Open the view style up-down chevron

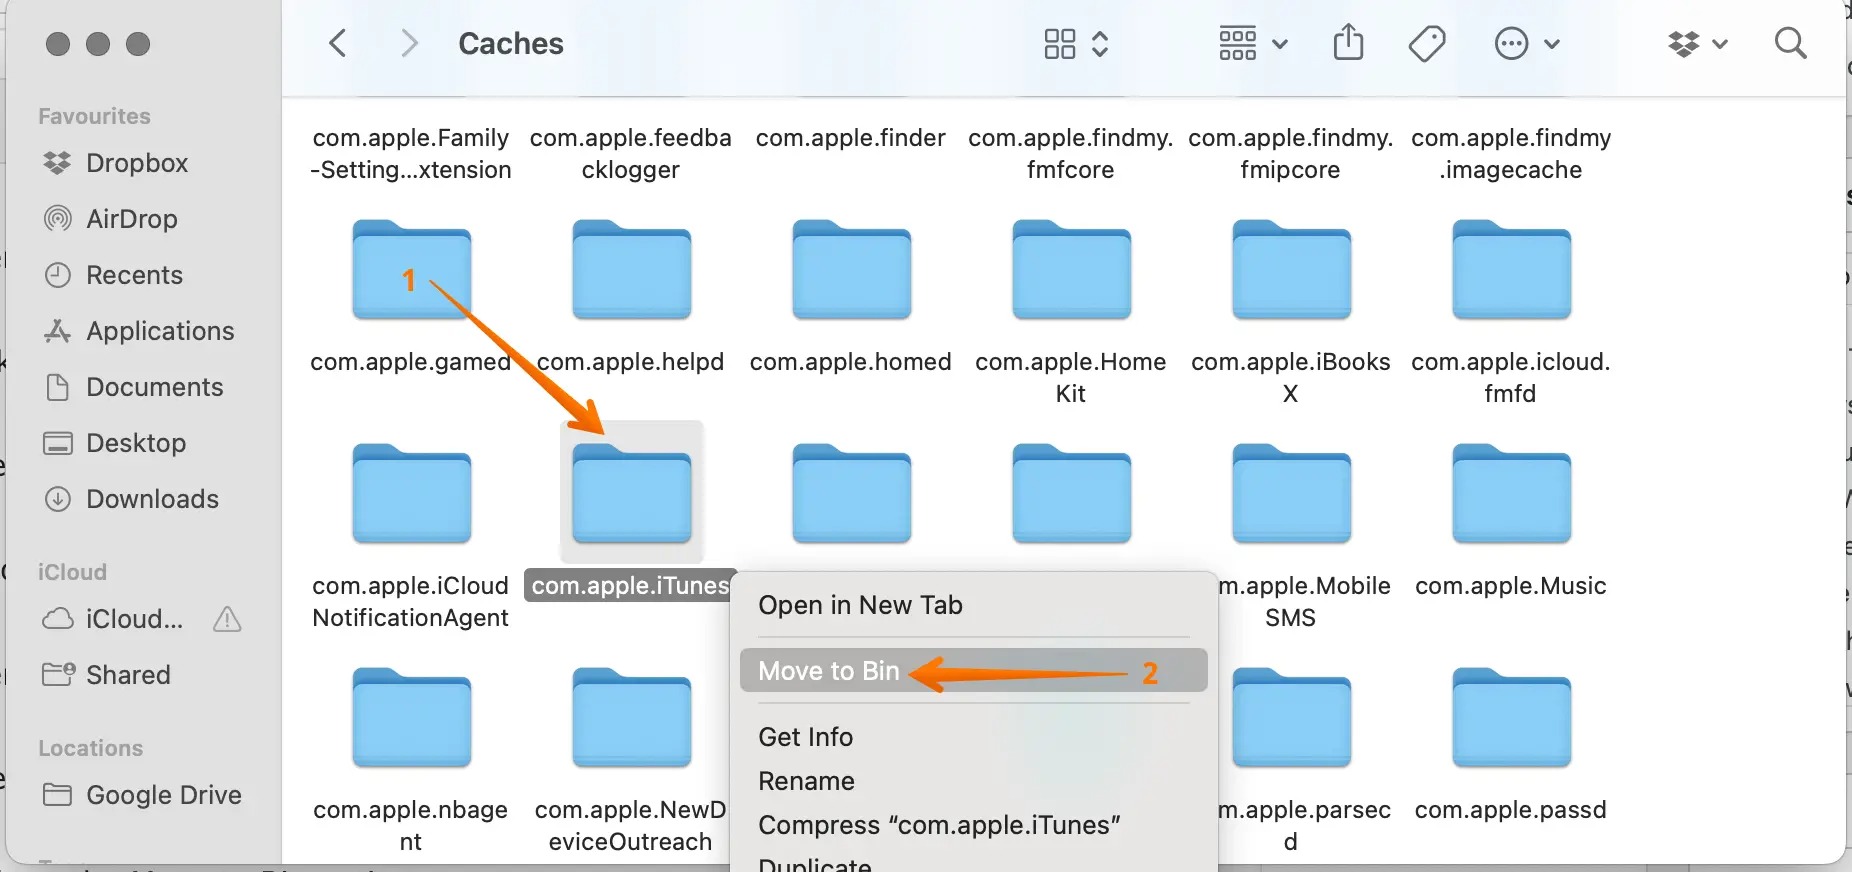pyautogui.click(x=1100, y=44)
